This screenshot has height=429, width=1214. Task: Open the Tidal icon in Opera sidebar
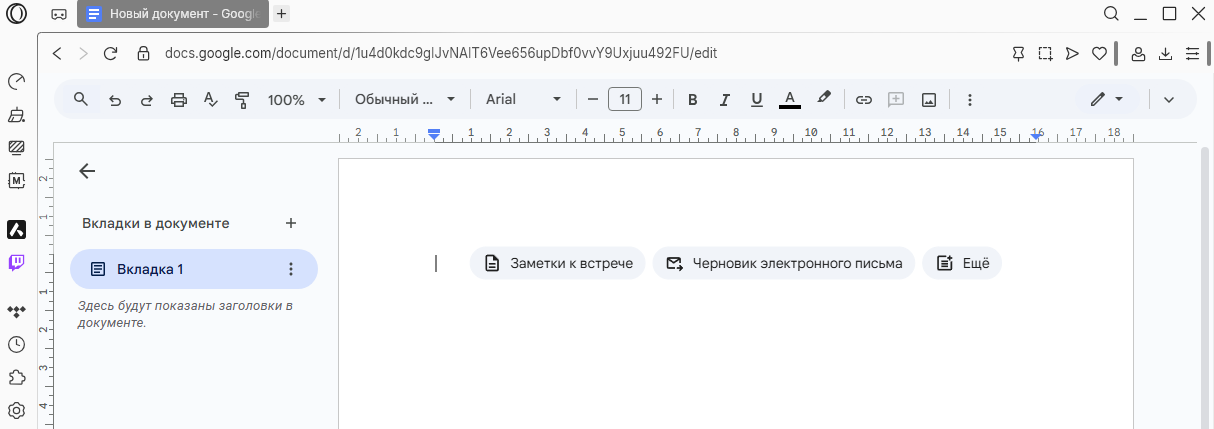tap(16, 312)
